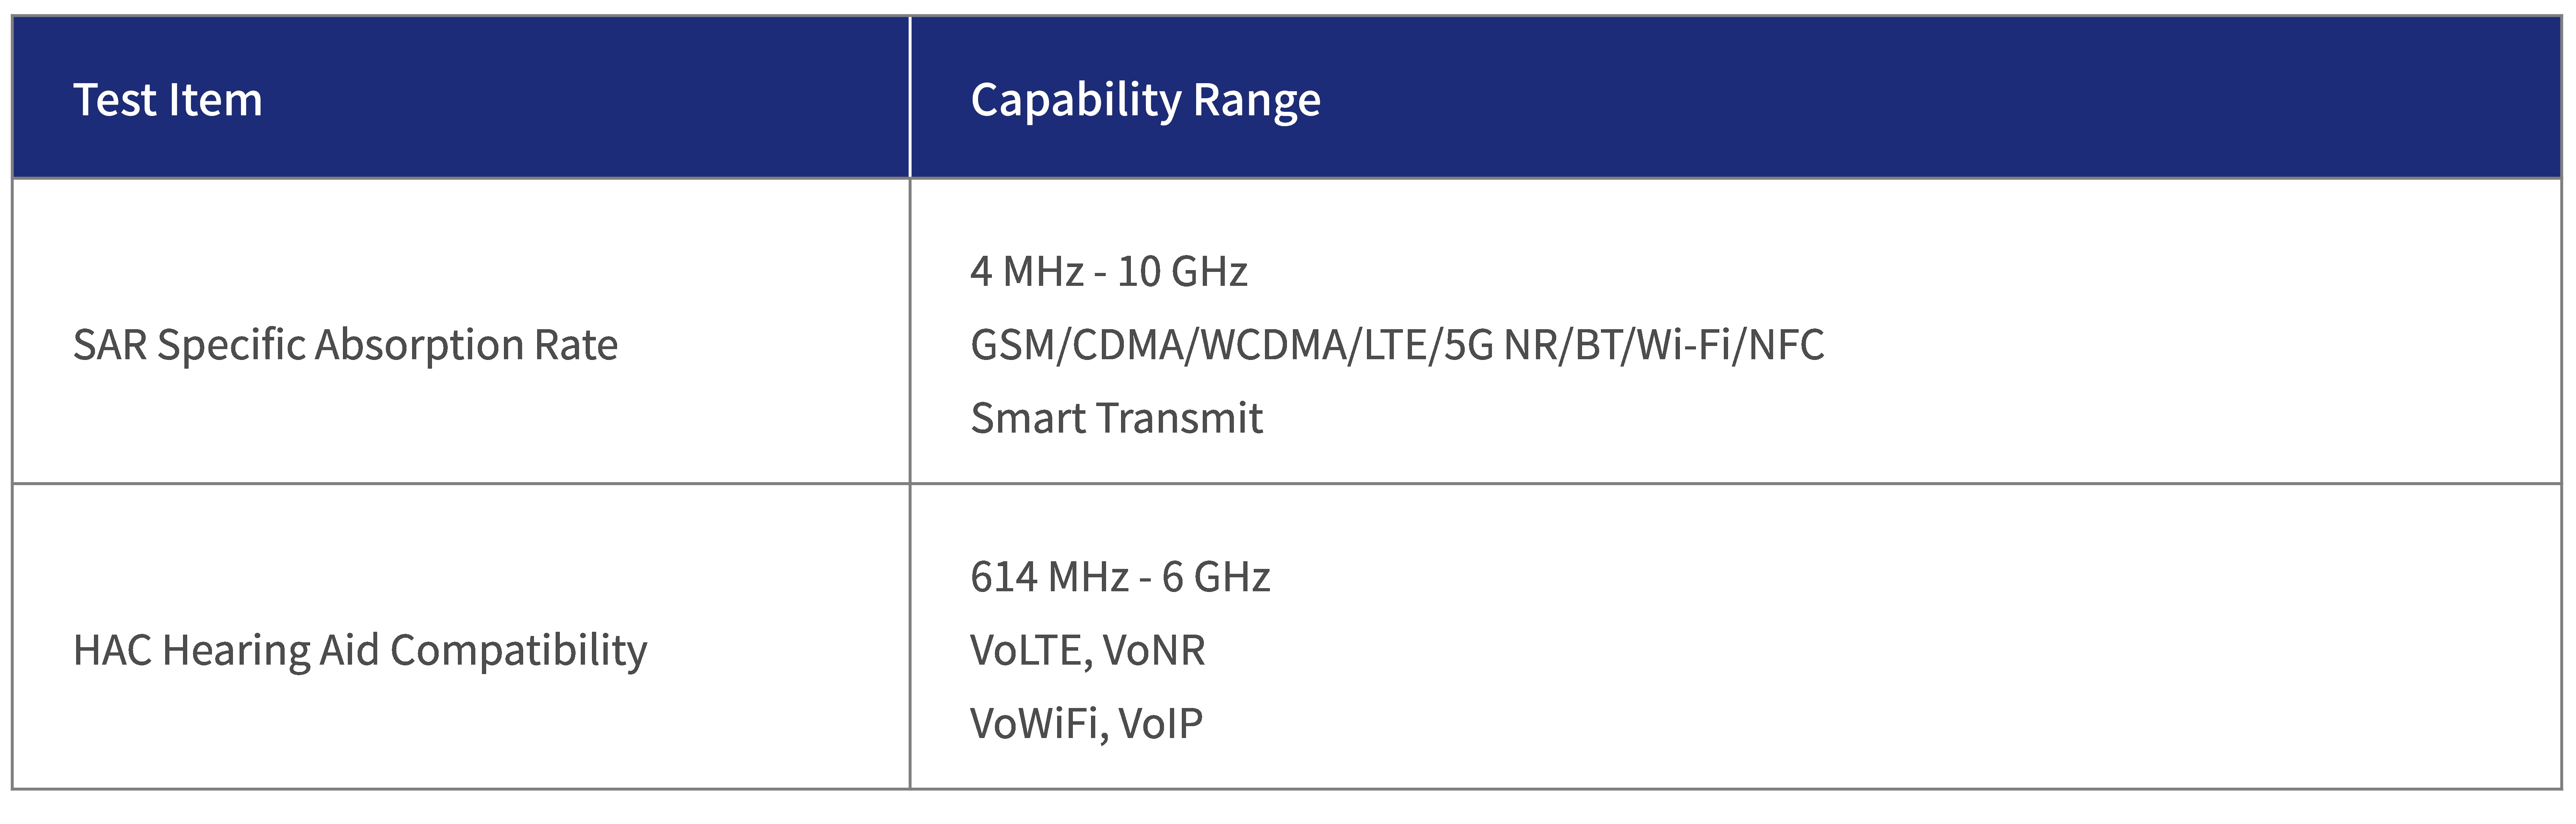This screenshot has height=824, width=2576.
Task: Click the Capability Range column header
Action: point(1145,100)
